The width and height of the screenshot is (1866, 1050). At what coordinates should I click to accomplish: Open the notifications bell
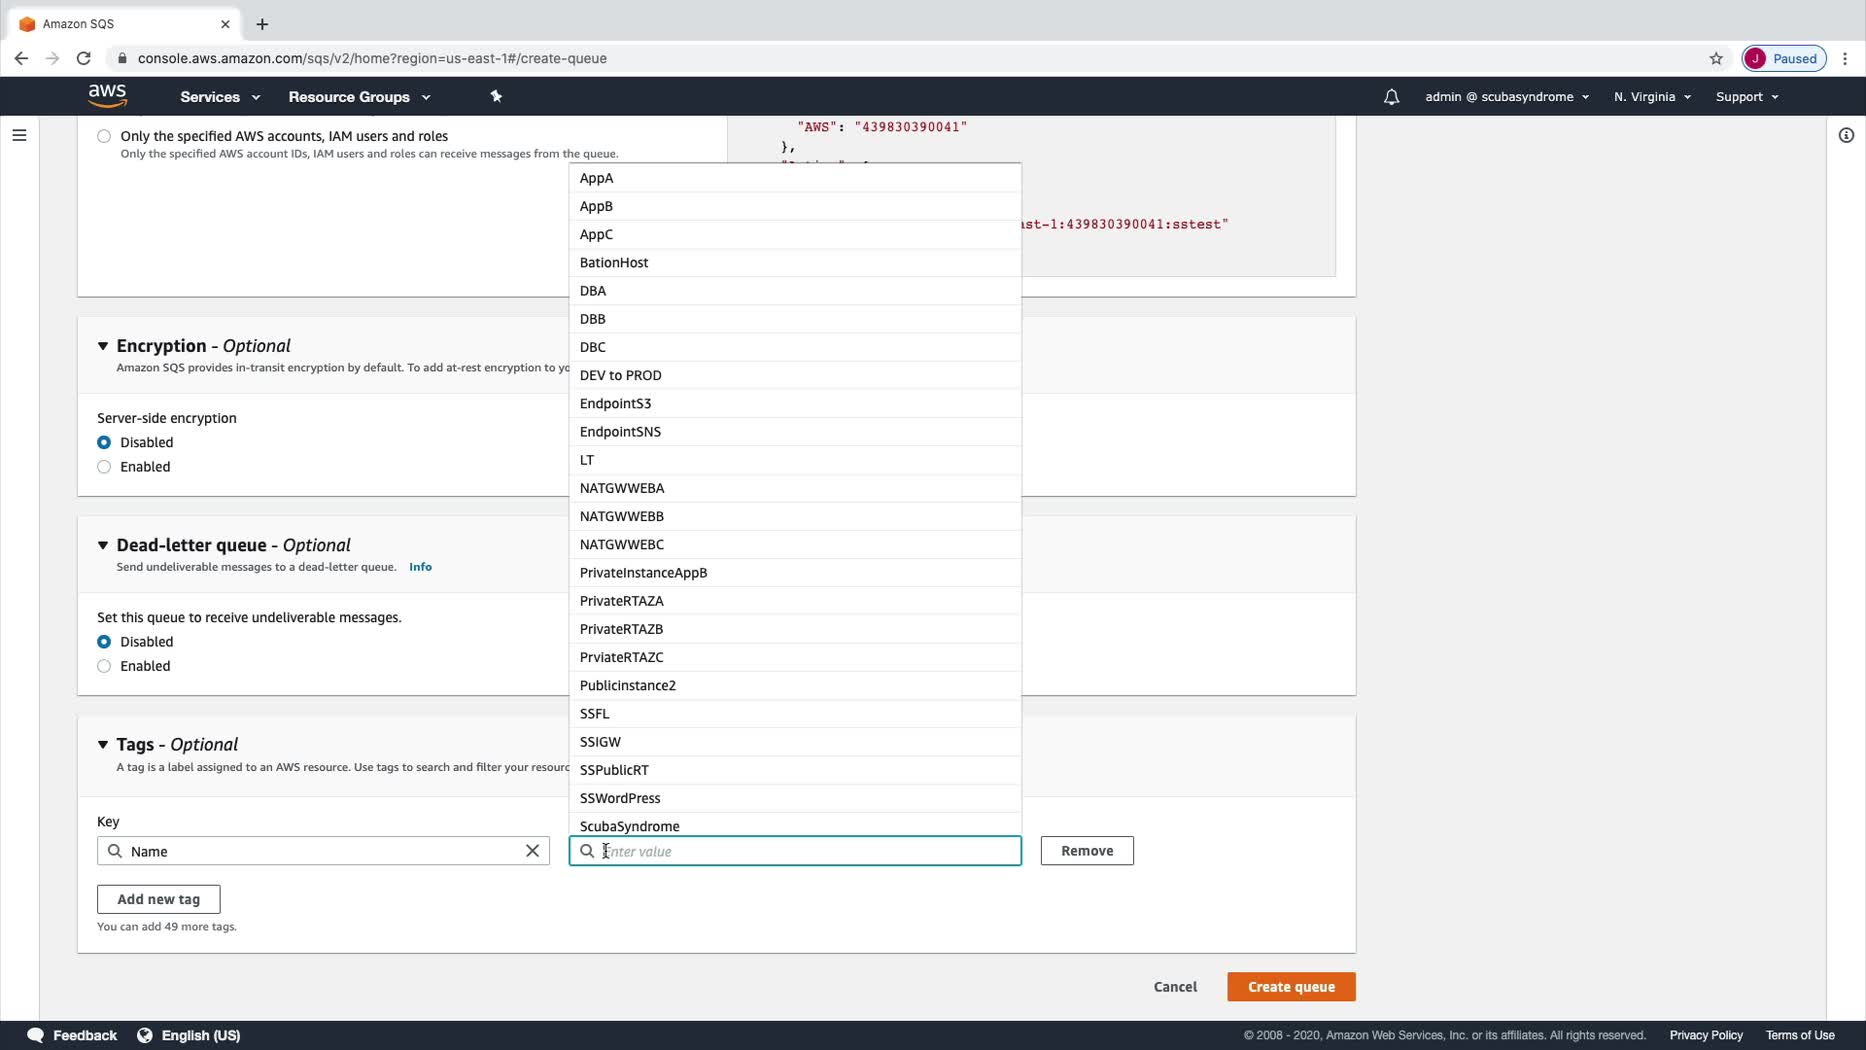coord(1391,97)
